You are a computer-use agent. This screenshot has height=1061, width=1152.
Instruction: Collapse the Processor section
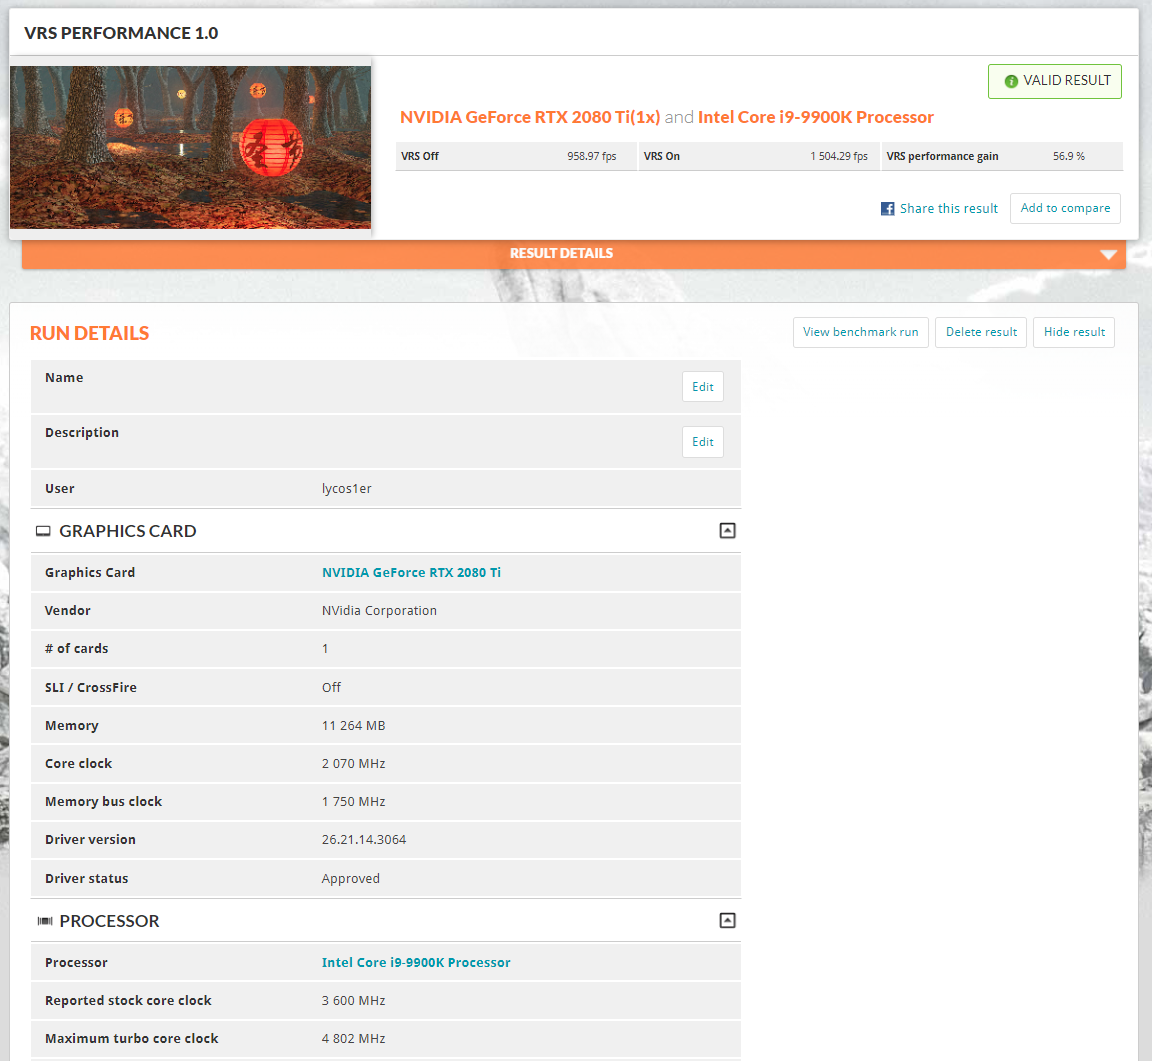pos(727,921)
